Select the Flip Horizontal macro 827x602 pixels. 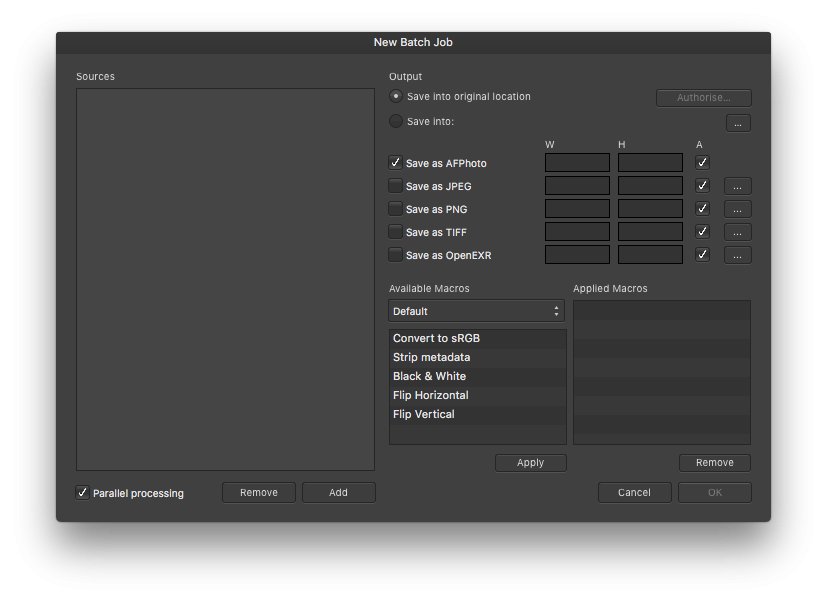point(430,395)
